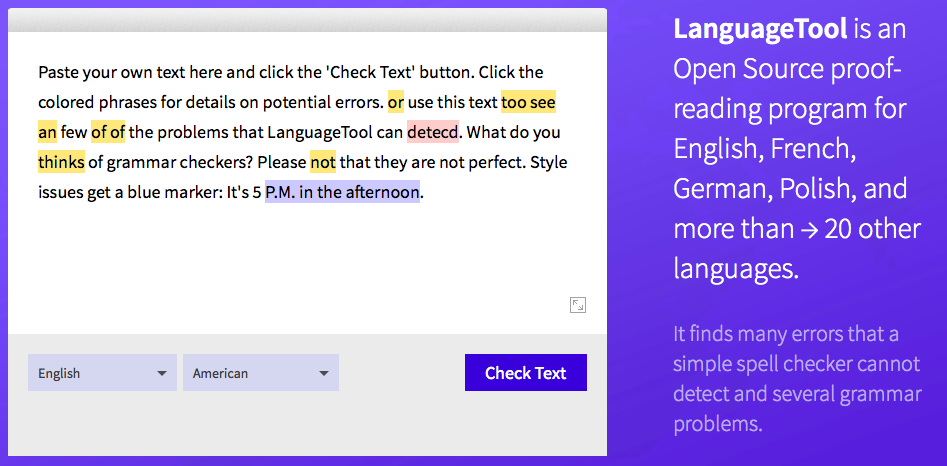Click the highlighted word 'an'

(47, 132)
